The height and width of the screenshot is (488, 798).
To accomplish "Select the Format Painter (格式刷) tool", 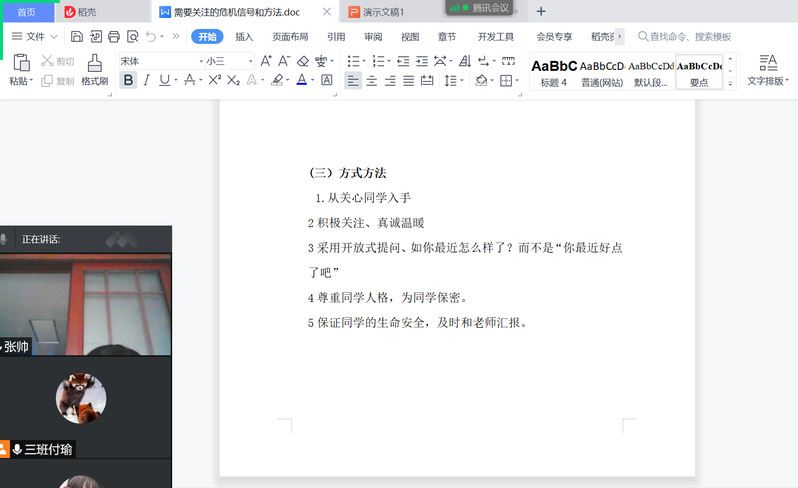I will coord(94,70).
